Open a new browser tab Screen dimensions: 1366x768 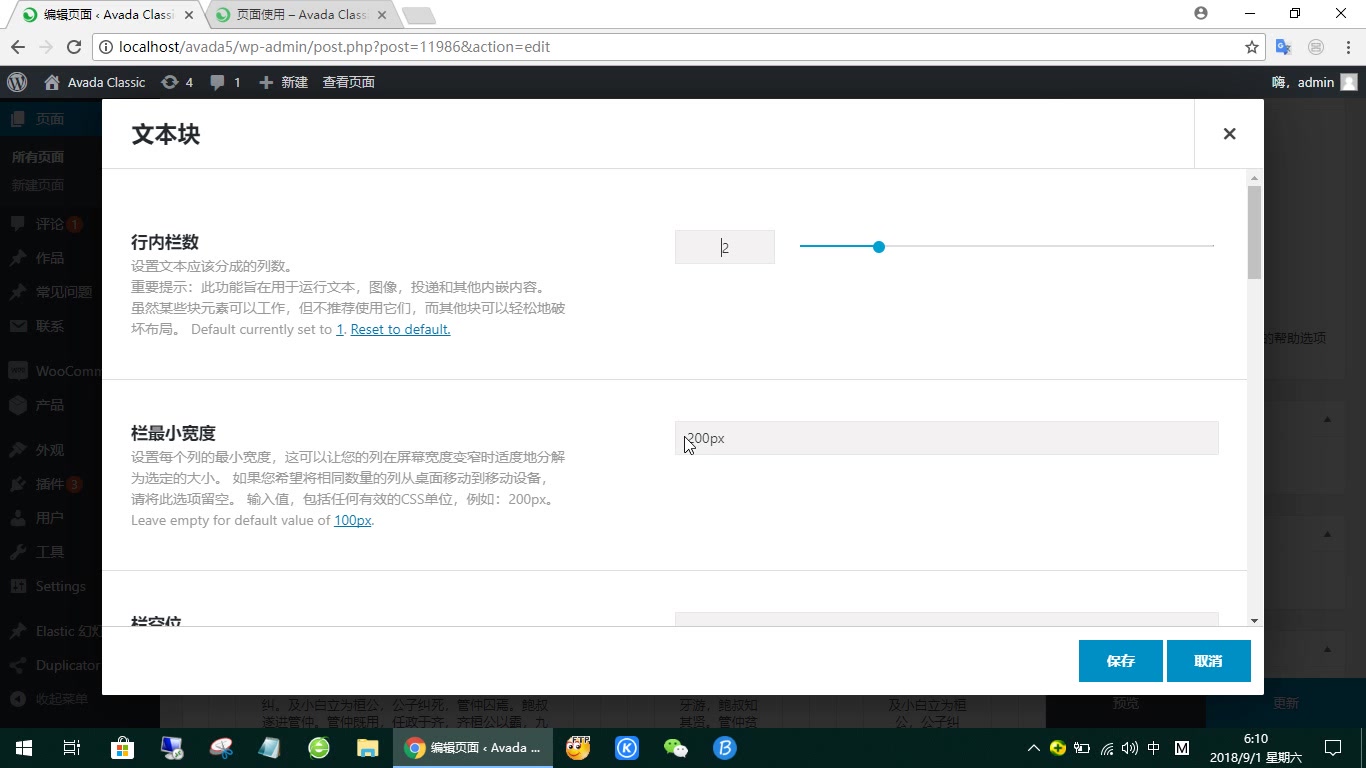pyautogui.click(x=418, y=15)
